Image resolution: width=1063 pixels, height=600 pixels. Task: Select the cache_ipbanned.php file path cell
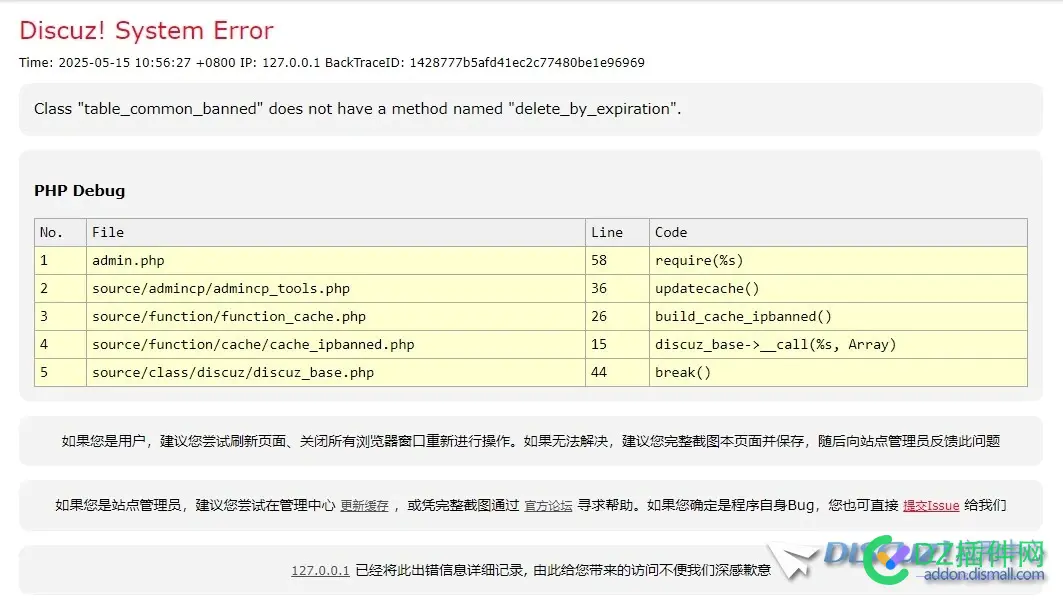tap(253, 345)
